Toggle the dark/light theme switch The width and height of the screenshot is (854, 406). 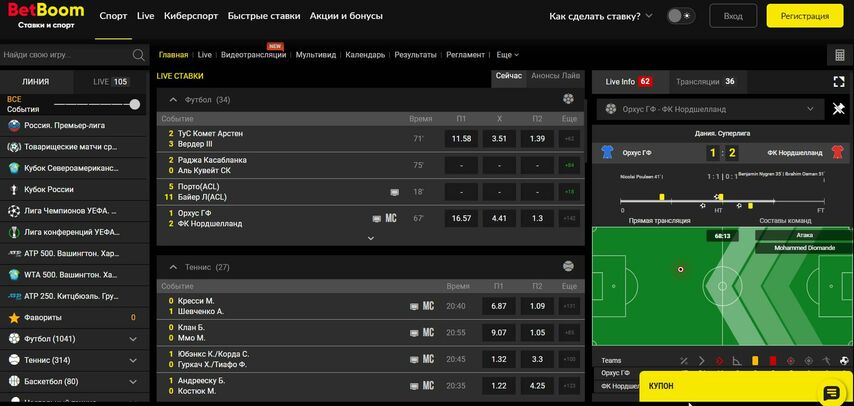681,16
